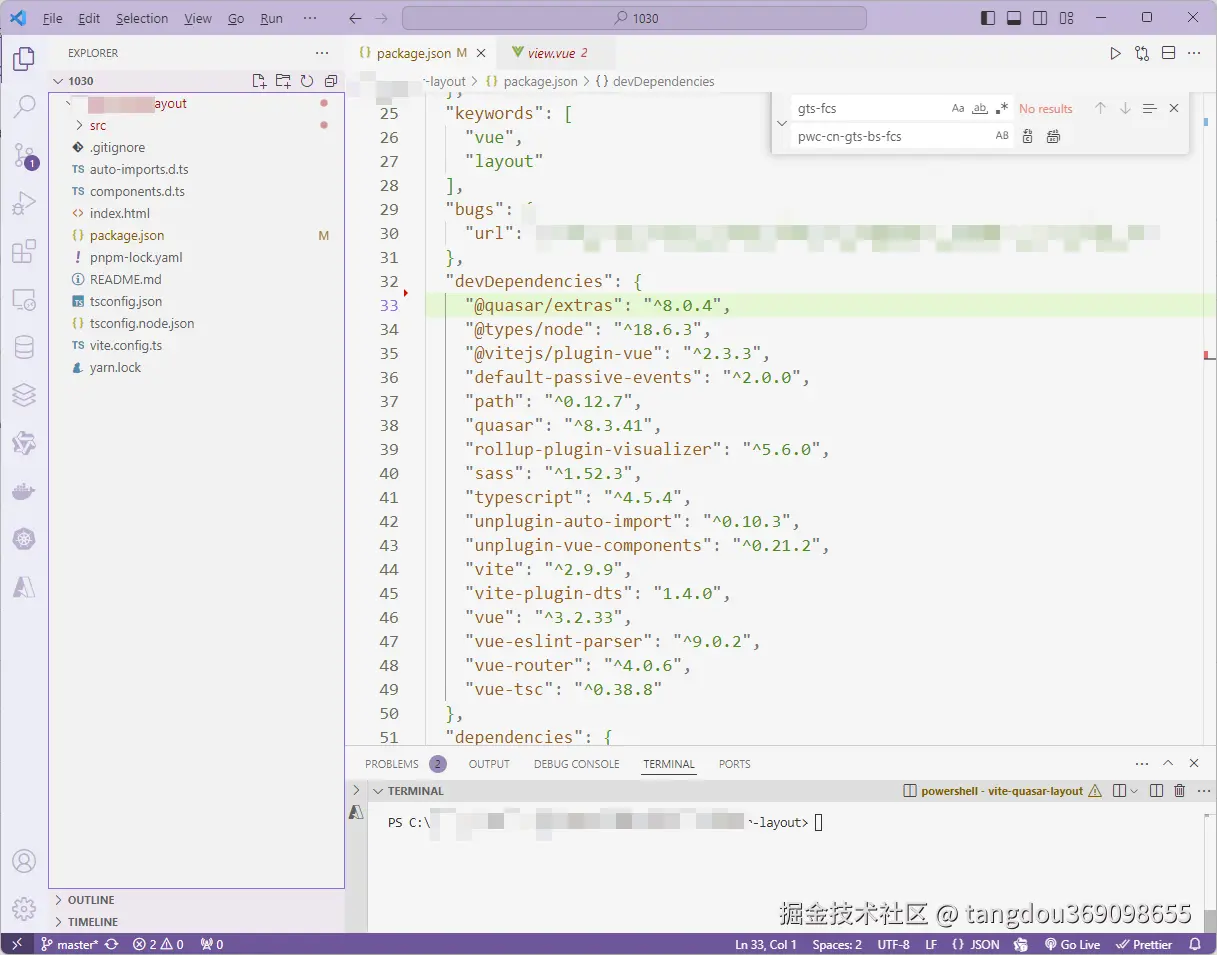
Task: Open the Run menu
Action: click(x=271, y=18)
